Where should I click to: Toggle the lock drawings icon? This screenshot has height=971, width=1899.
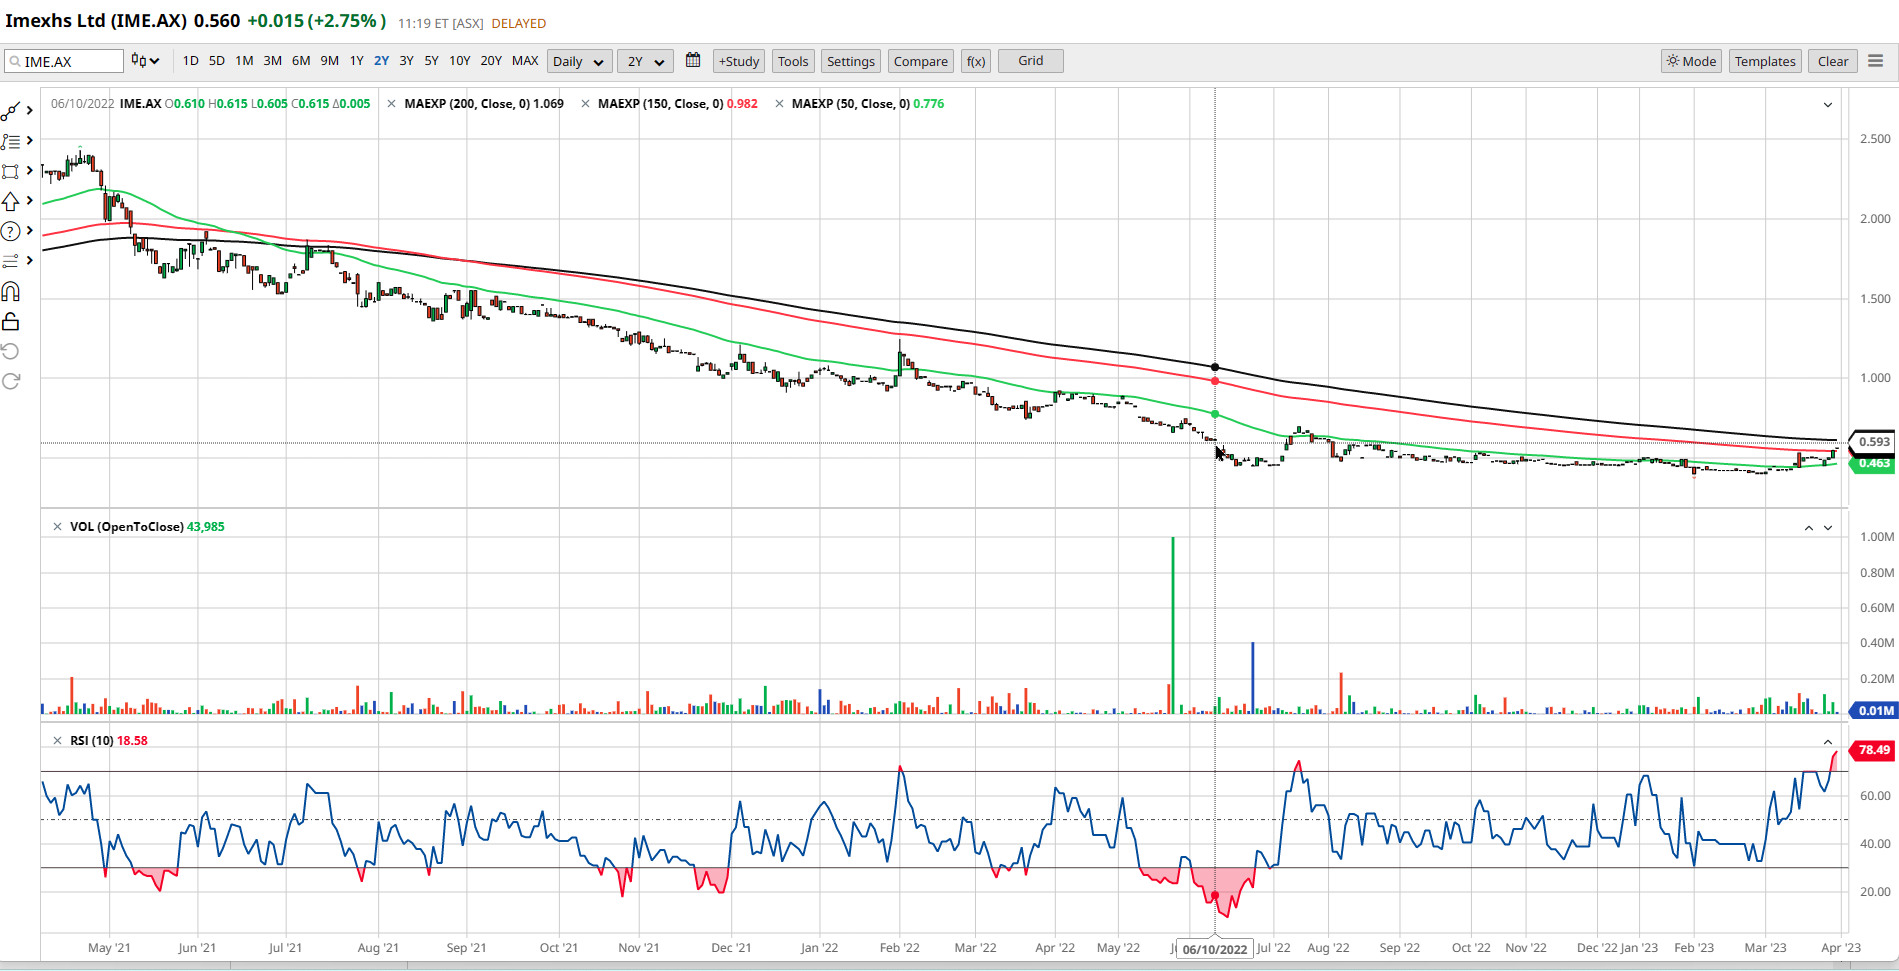click(x=11, y=321)
